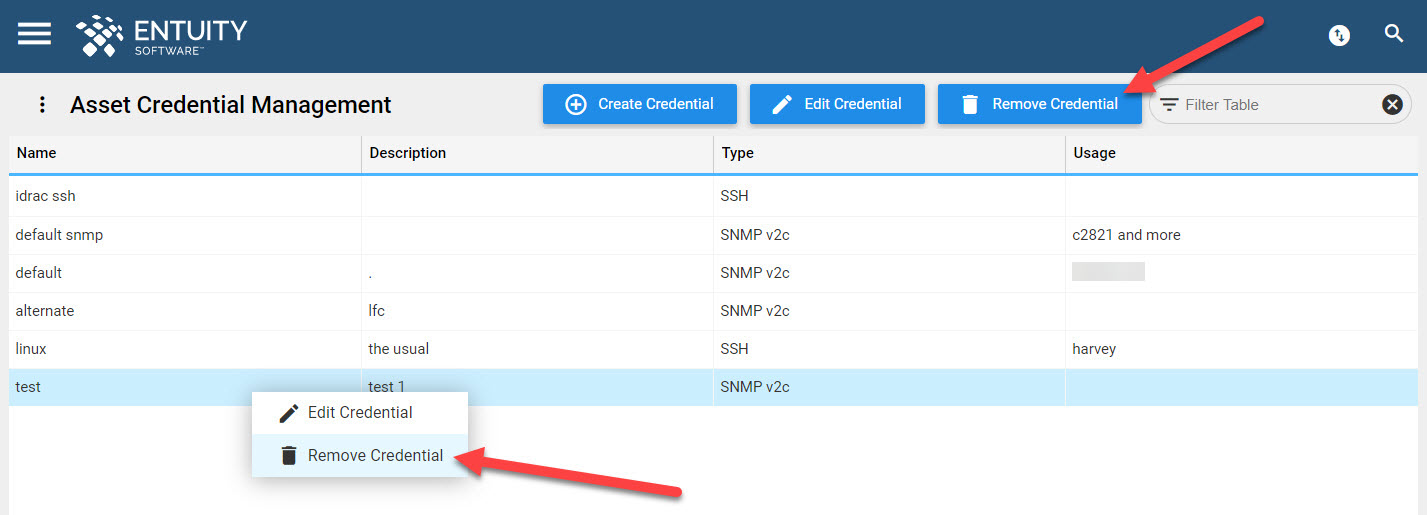Click the Create Credential button
Screen dimensions: 1427x515
tap(640, 104)
